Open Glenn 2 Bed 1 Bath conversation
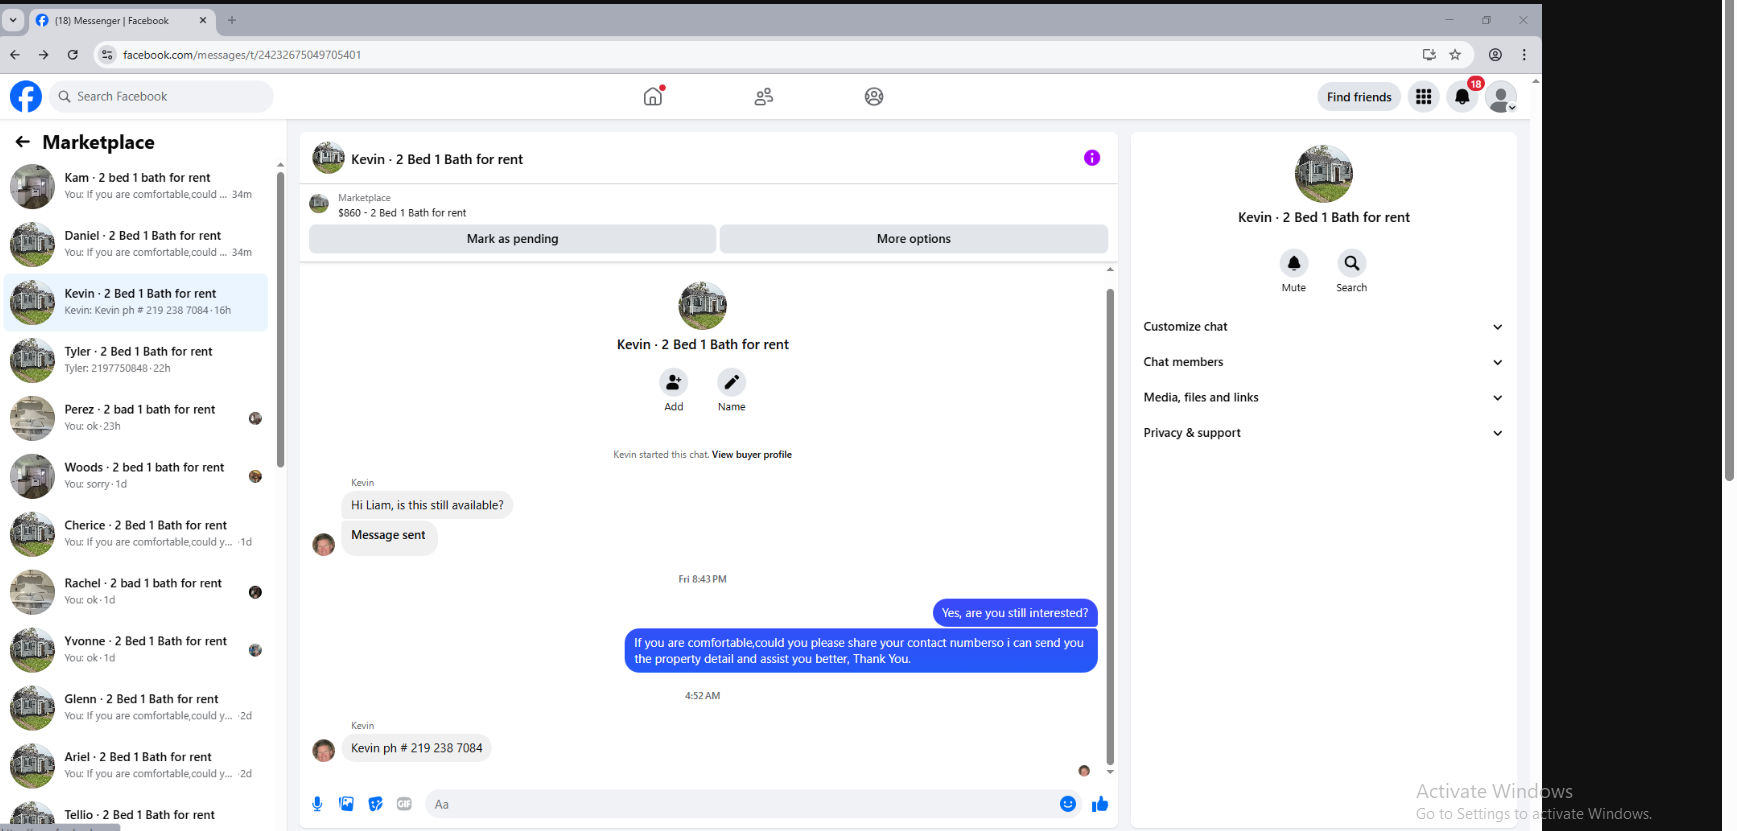The image size is (1737, 831). (x=136, y=708)
